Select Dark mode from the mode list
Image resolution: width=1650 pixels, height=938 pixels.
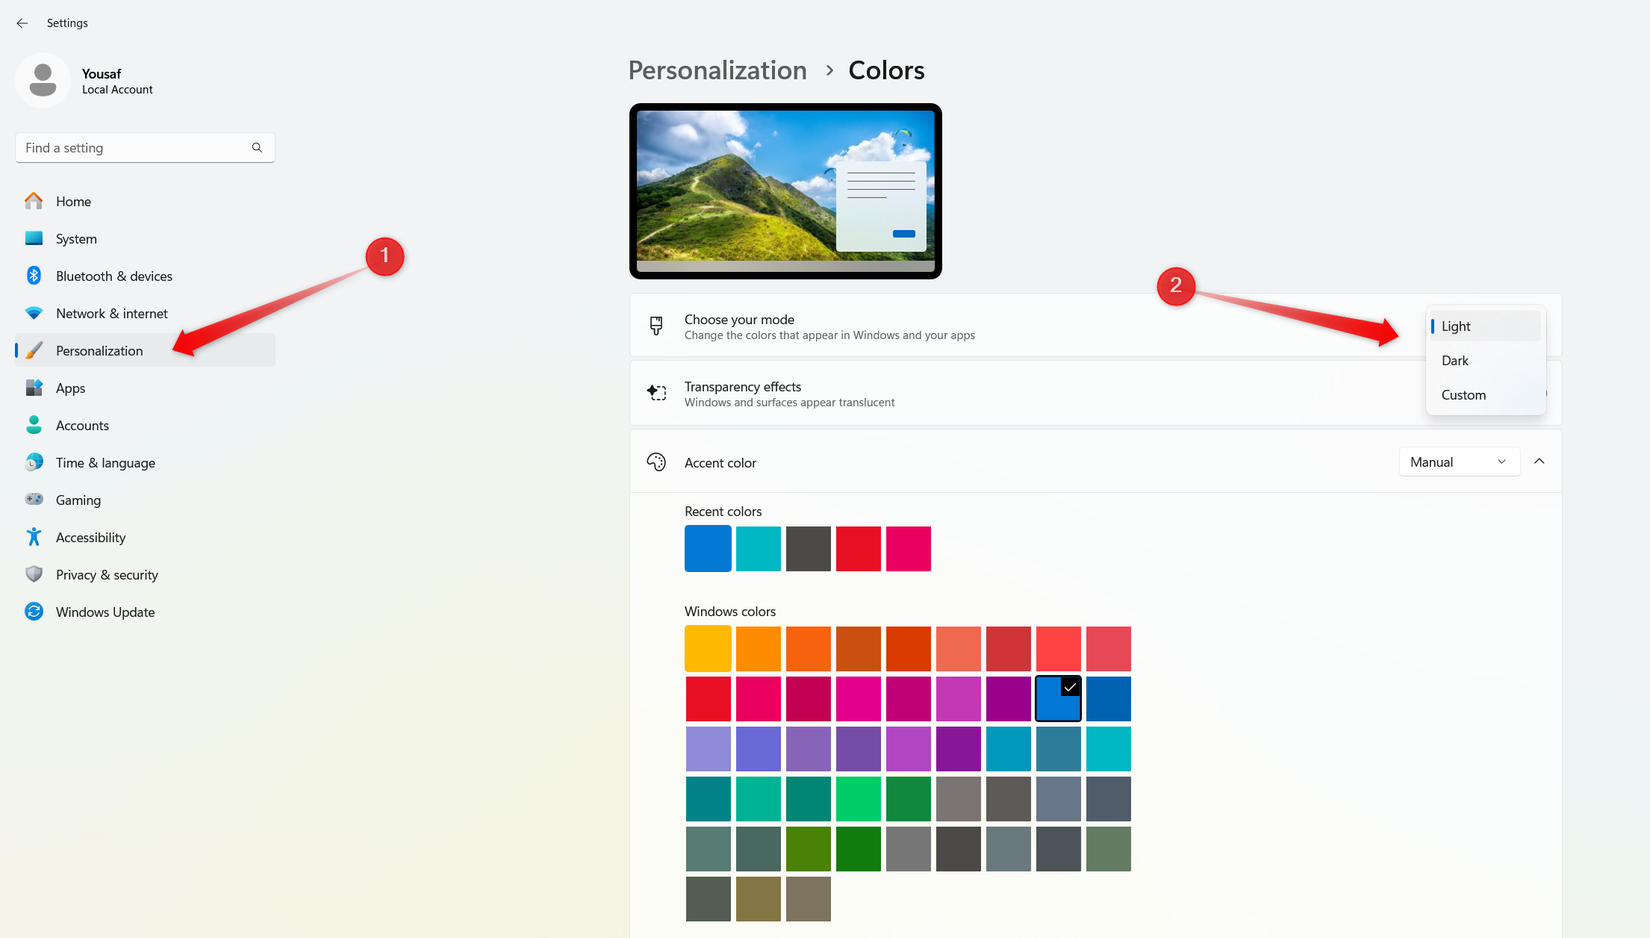coord(1454,360)
